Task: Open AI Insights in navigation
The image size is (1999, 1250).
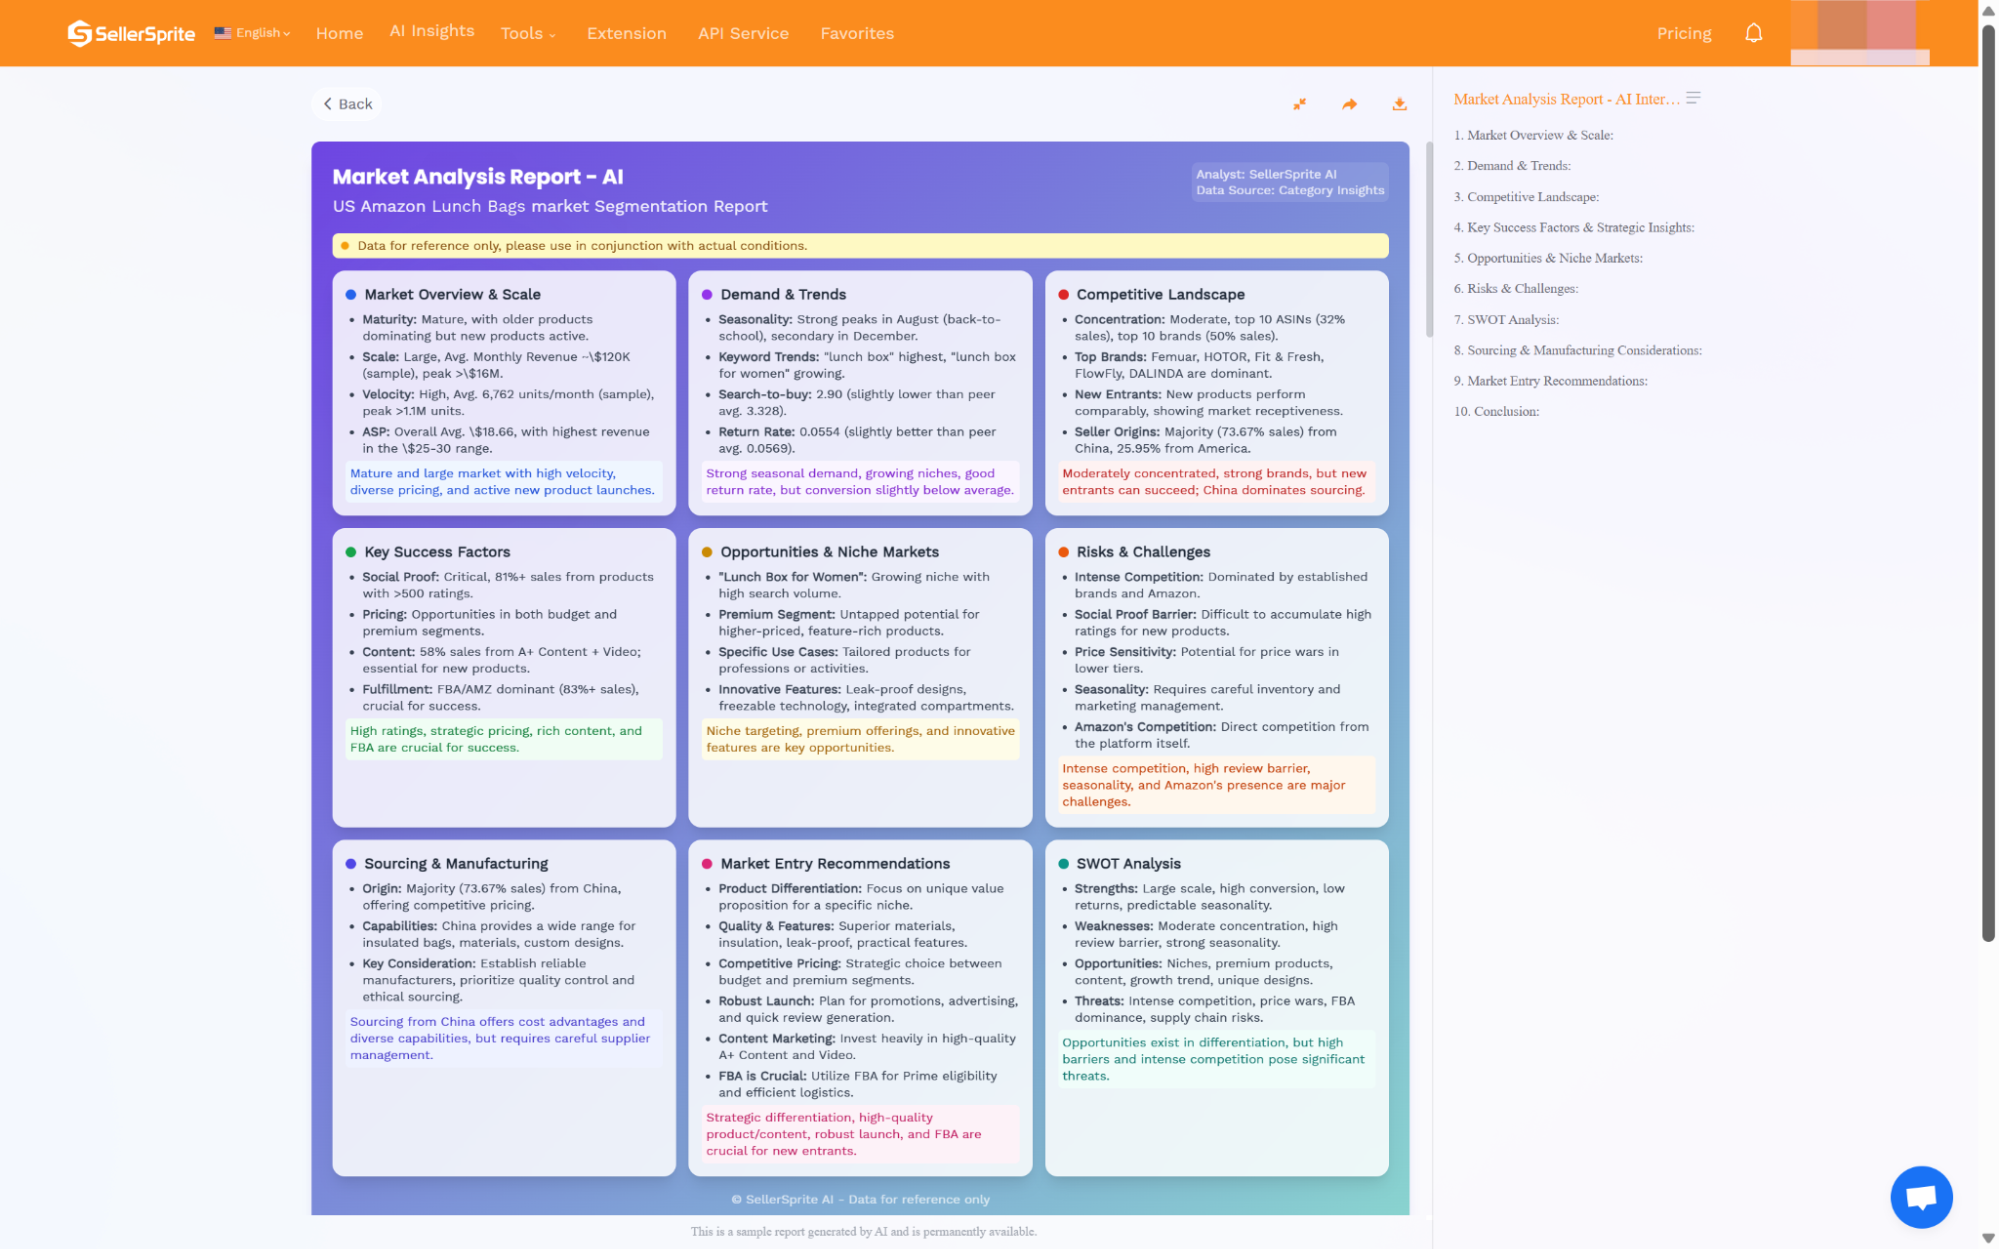Action: (432, 31)
